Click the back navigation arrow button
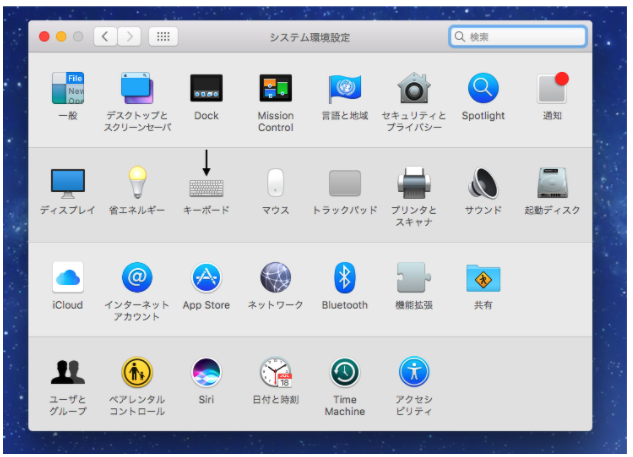This screenshot has width=633, height=457. point(106,37)
